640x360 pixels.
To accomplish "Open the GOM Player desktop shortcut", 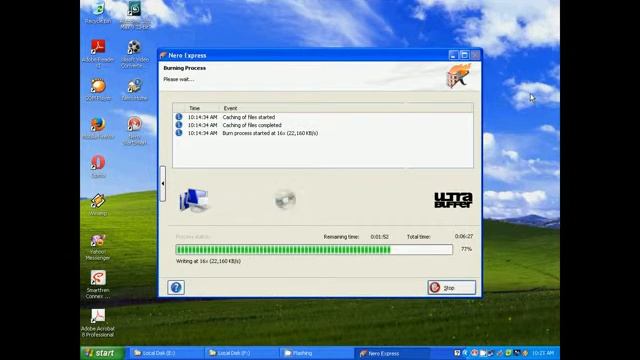I will [98, 90].
